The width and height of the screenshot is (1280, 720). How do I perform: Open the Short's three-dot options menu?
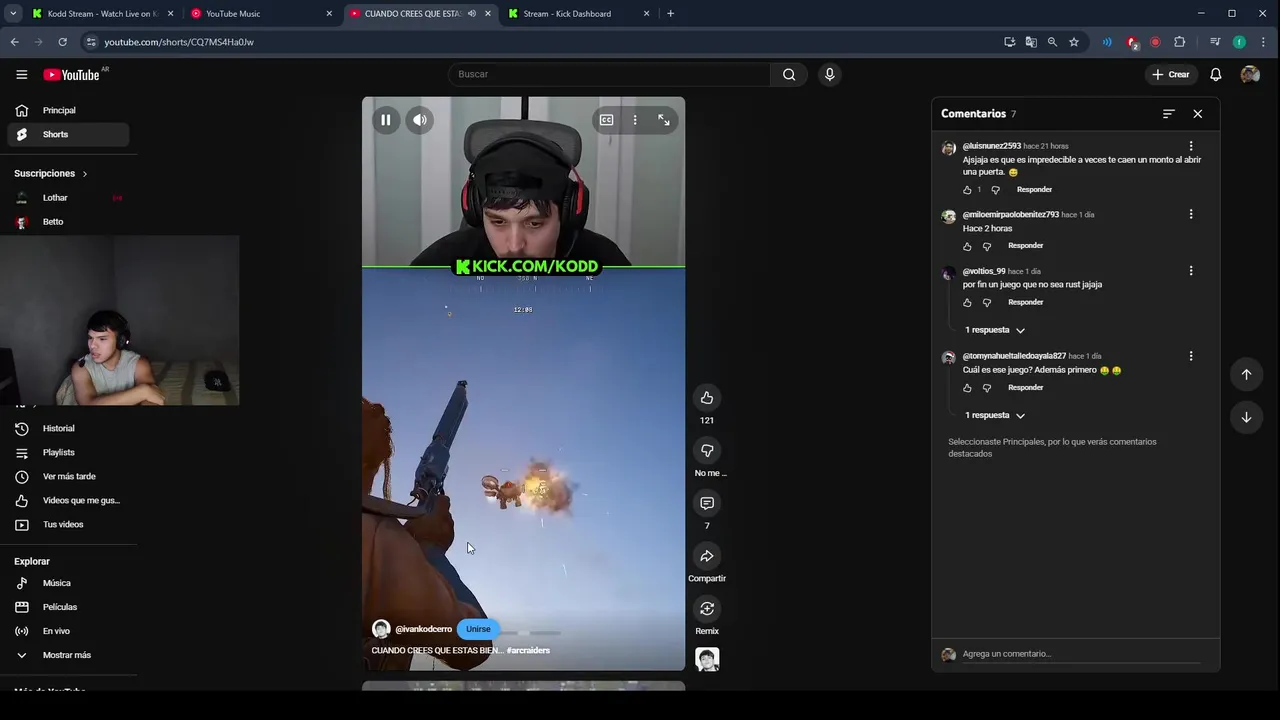[x=635, y=120]
